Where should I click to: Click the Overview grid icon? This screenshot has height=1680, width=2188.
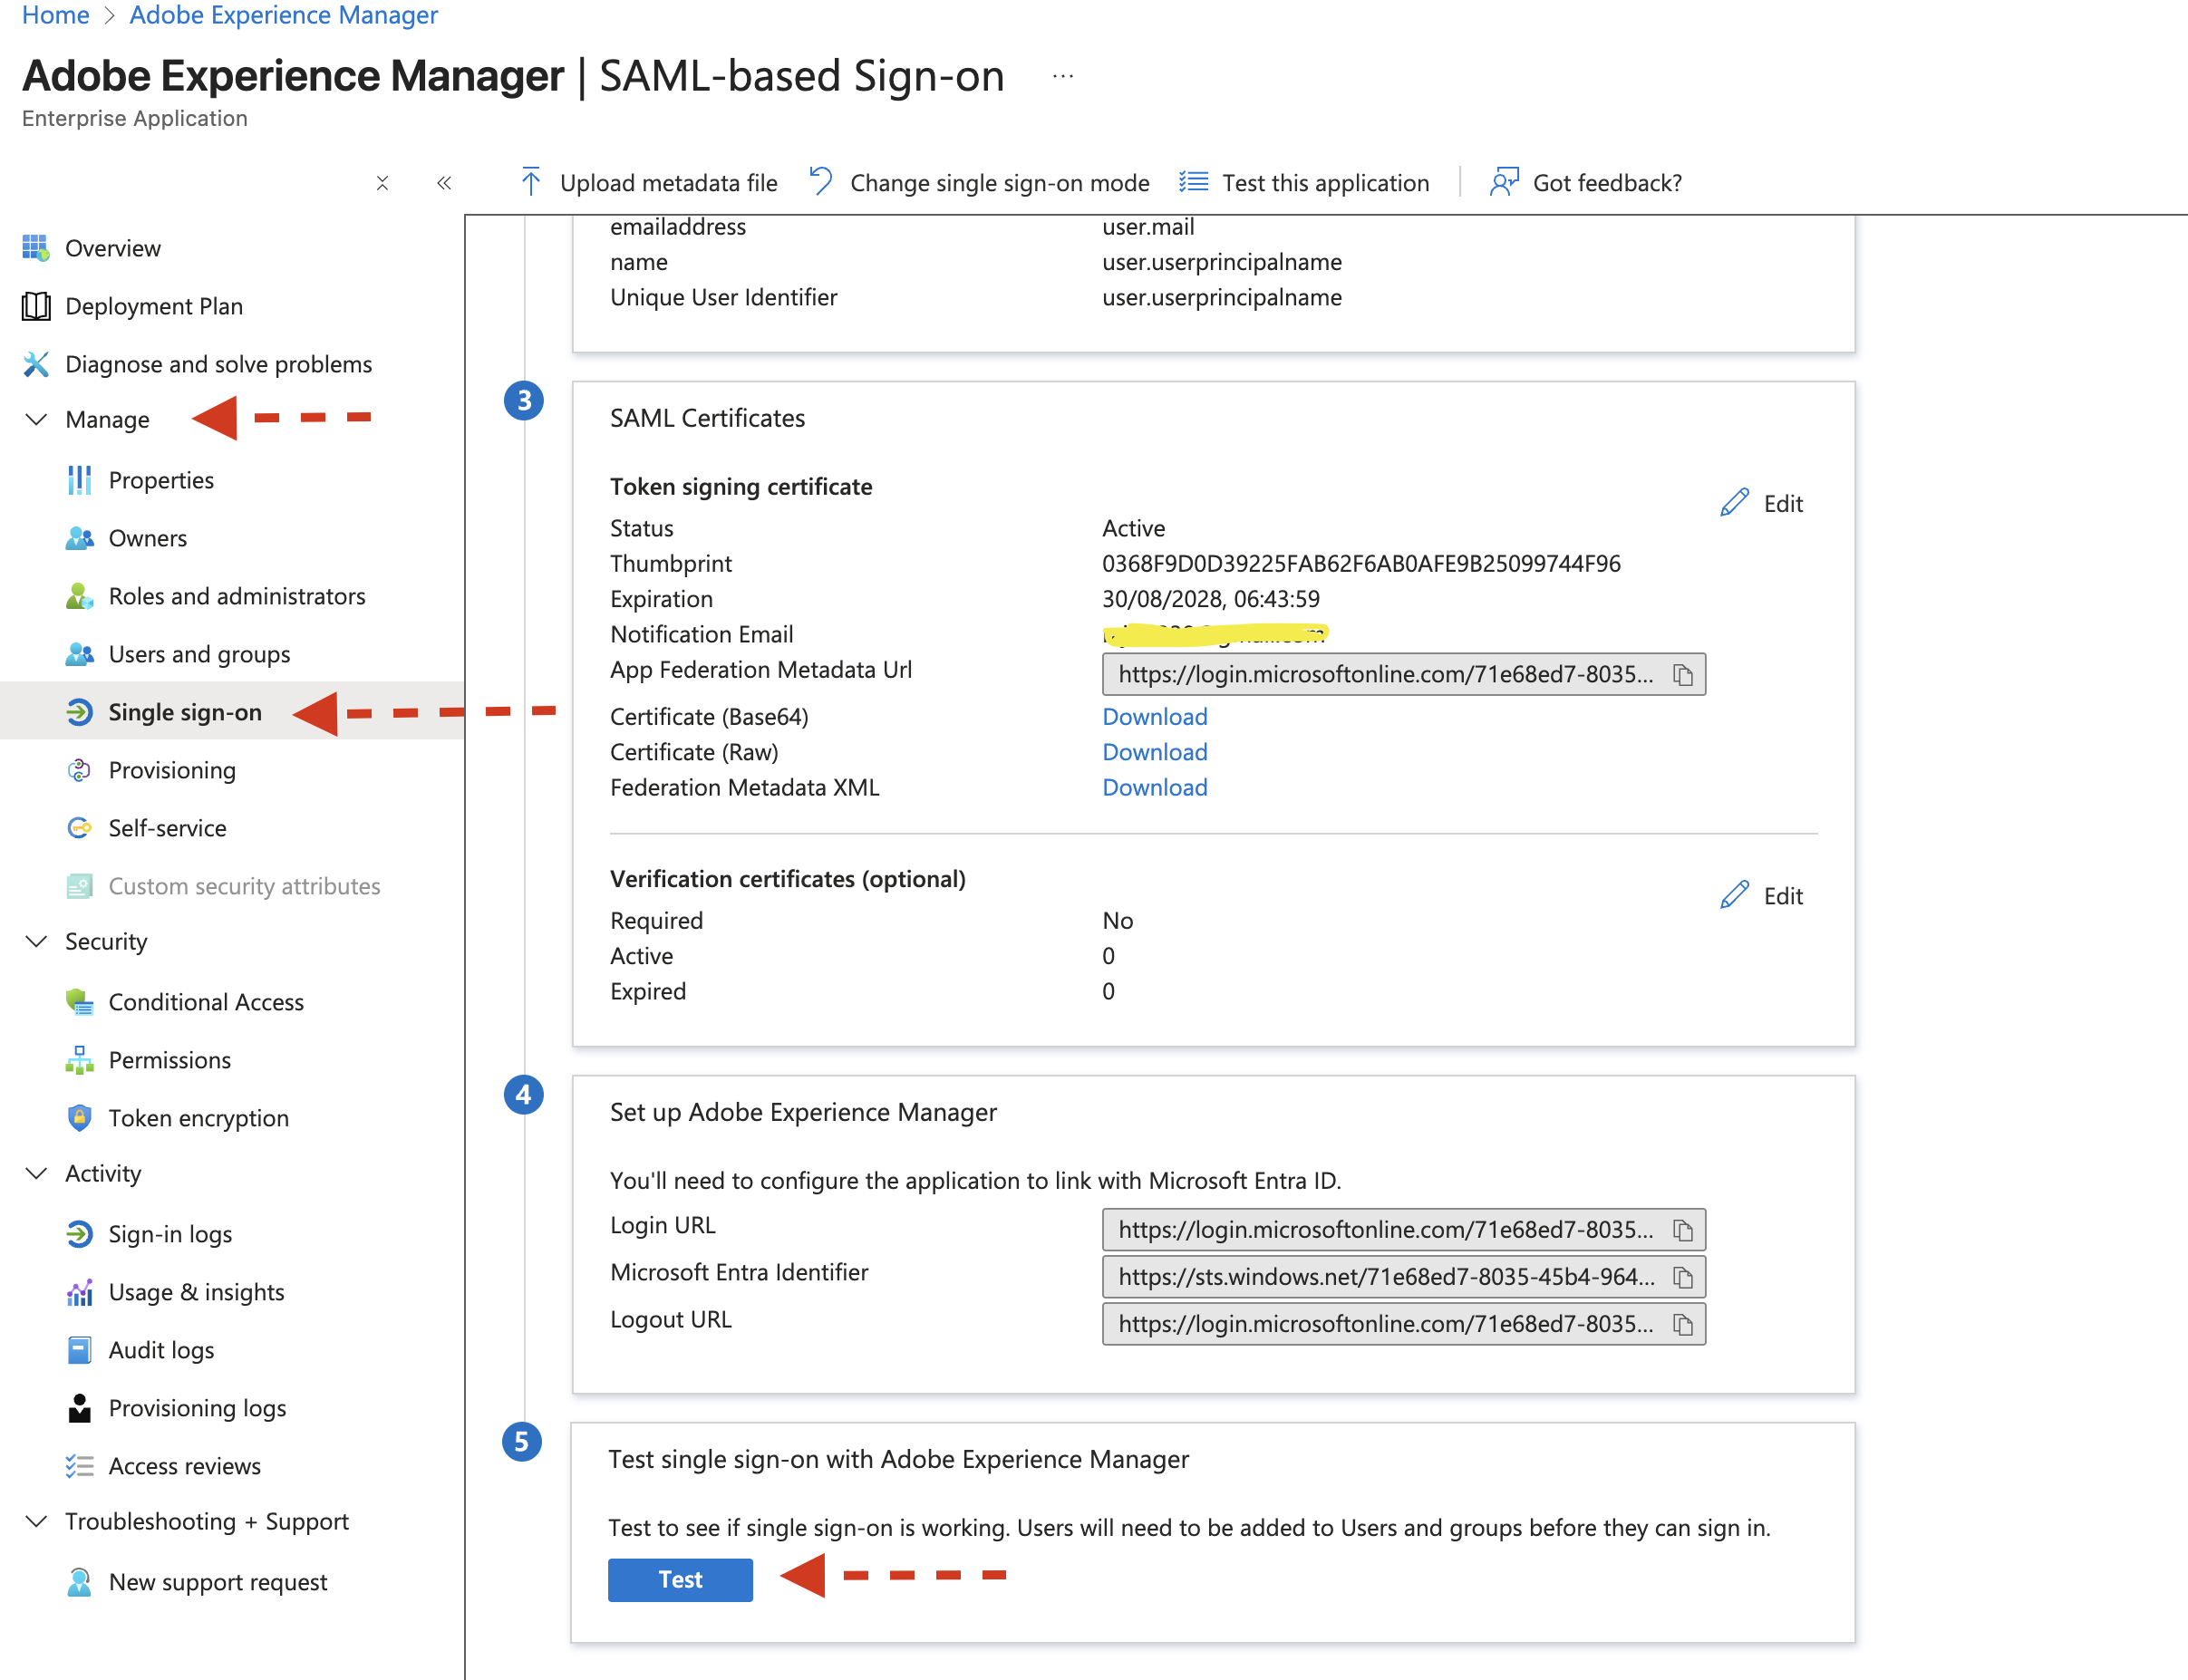click(36, 247)
